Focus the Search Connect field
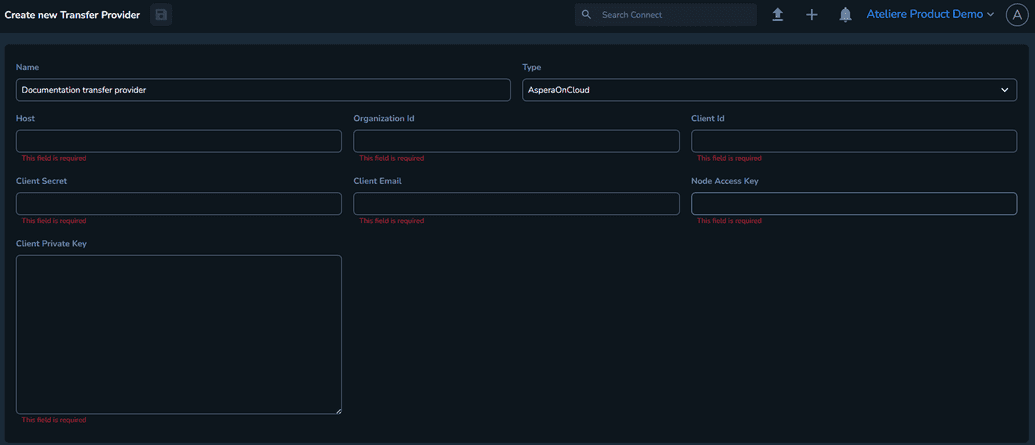Image resolution: width=1035 pixels, height=445 pixels. point(665,15)
